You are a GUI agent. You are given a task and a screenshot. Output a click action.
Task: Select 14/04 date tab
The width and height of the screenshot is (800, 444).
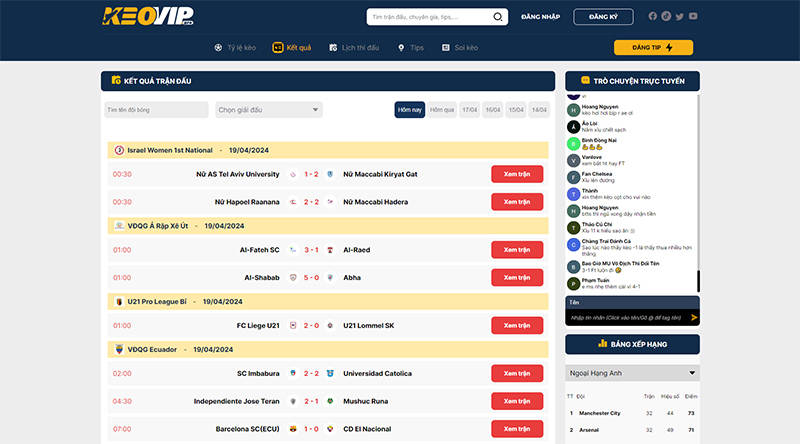pos(539,110)
